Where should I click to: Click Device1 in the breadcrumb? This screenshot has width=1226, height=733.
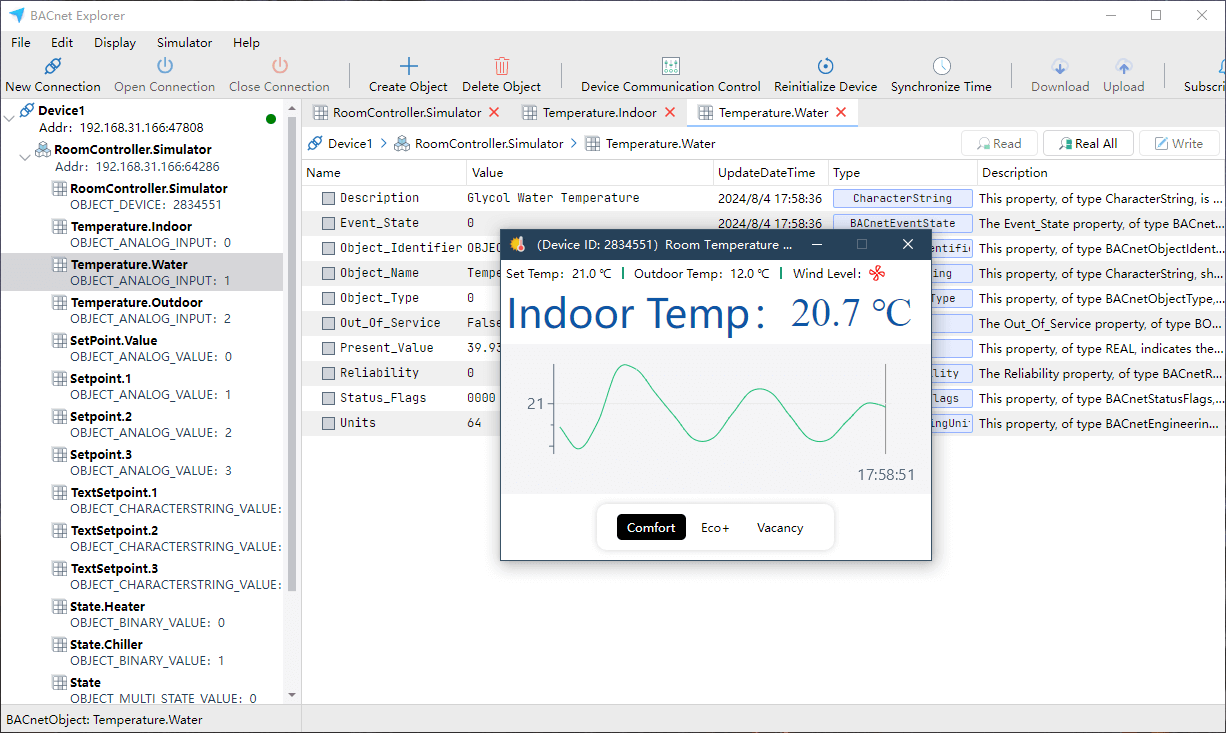[350, 143]
